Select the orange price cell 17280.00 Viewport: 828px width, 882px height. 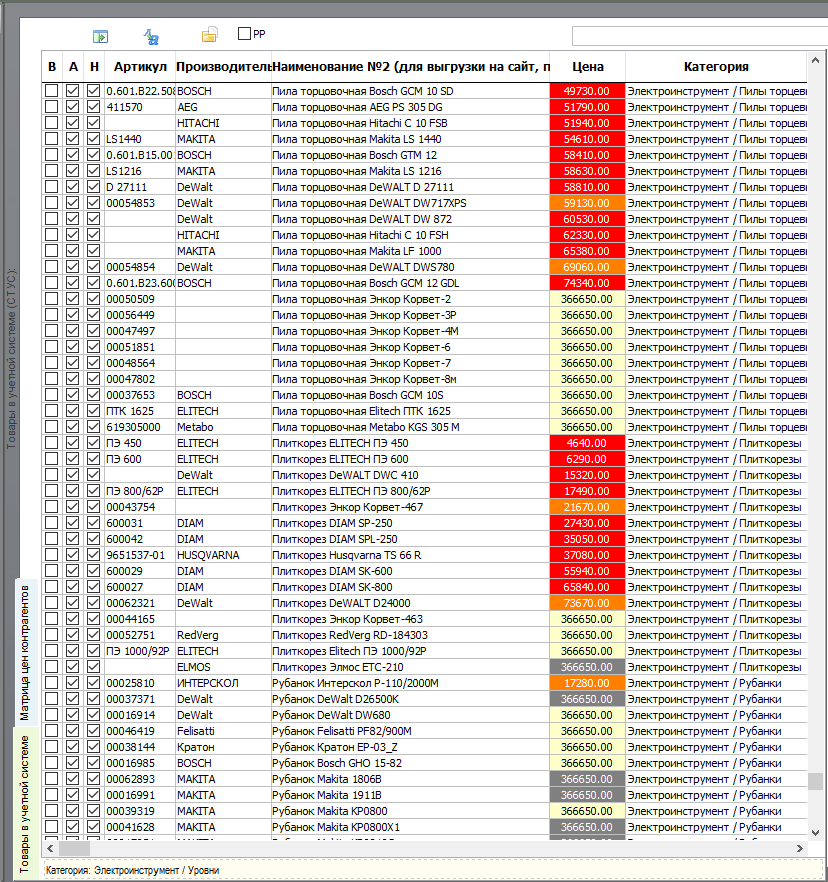(x=587, y=683)
